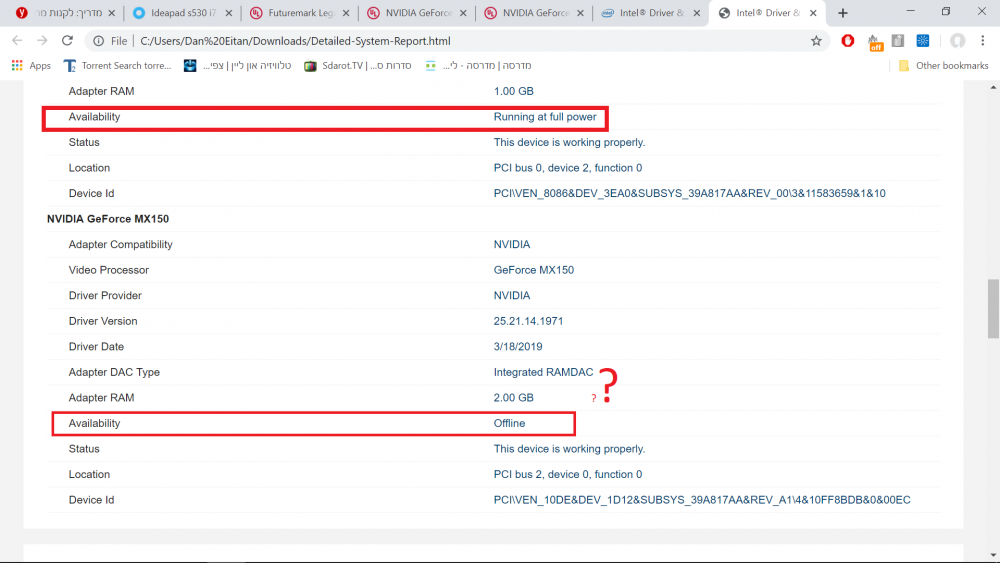Screen dimensions: 1000x563
Task: Click the 'Driver Date' label
Action: coord(96,347)
